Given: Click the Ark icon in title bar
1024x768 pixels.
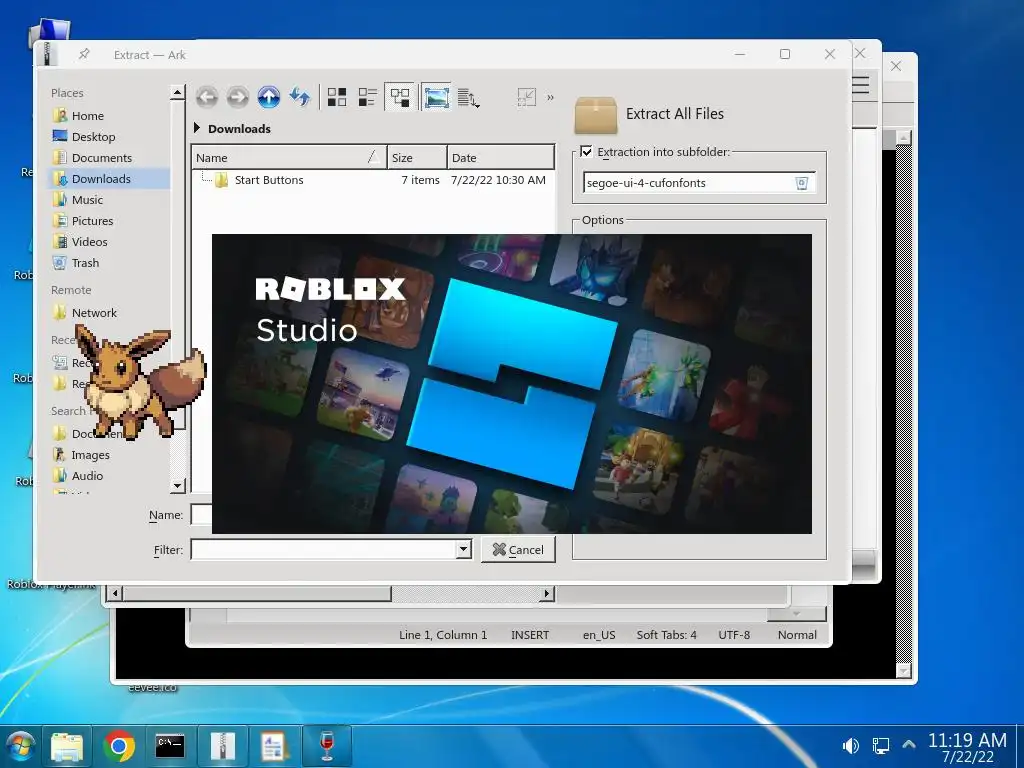Looking at the screenshot, I should (48, 54).
